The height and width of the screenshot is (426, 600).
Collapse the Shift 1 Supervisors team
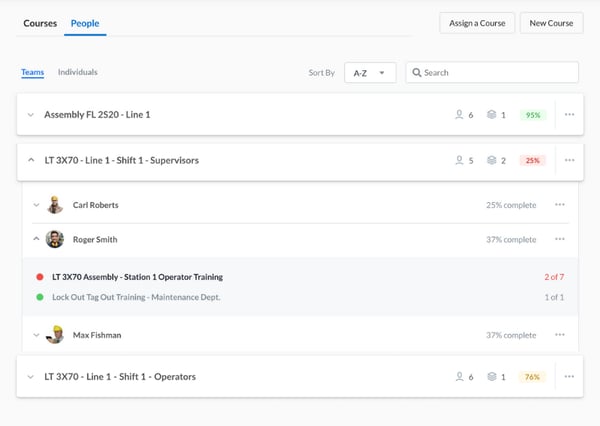coord(31,160)
